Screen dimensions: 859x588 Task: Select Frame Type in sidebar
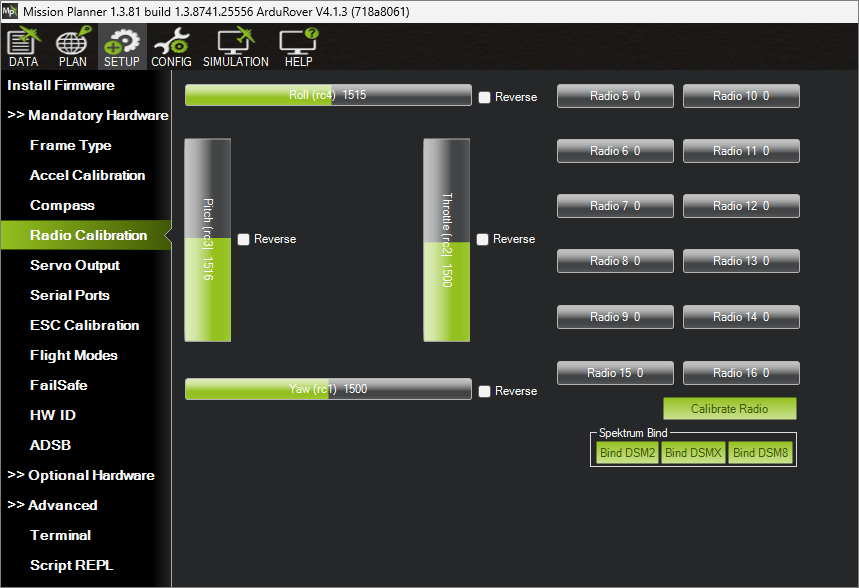click(71, 145)
